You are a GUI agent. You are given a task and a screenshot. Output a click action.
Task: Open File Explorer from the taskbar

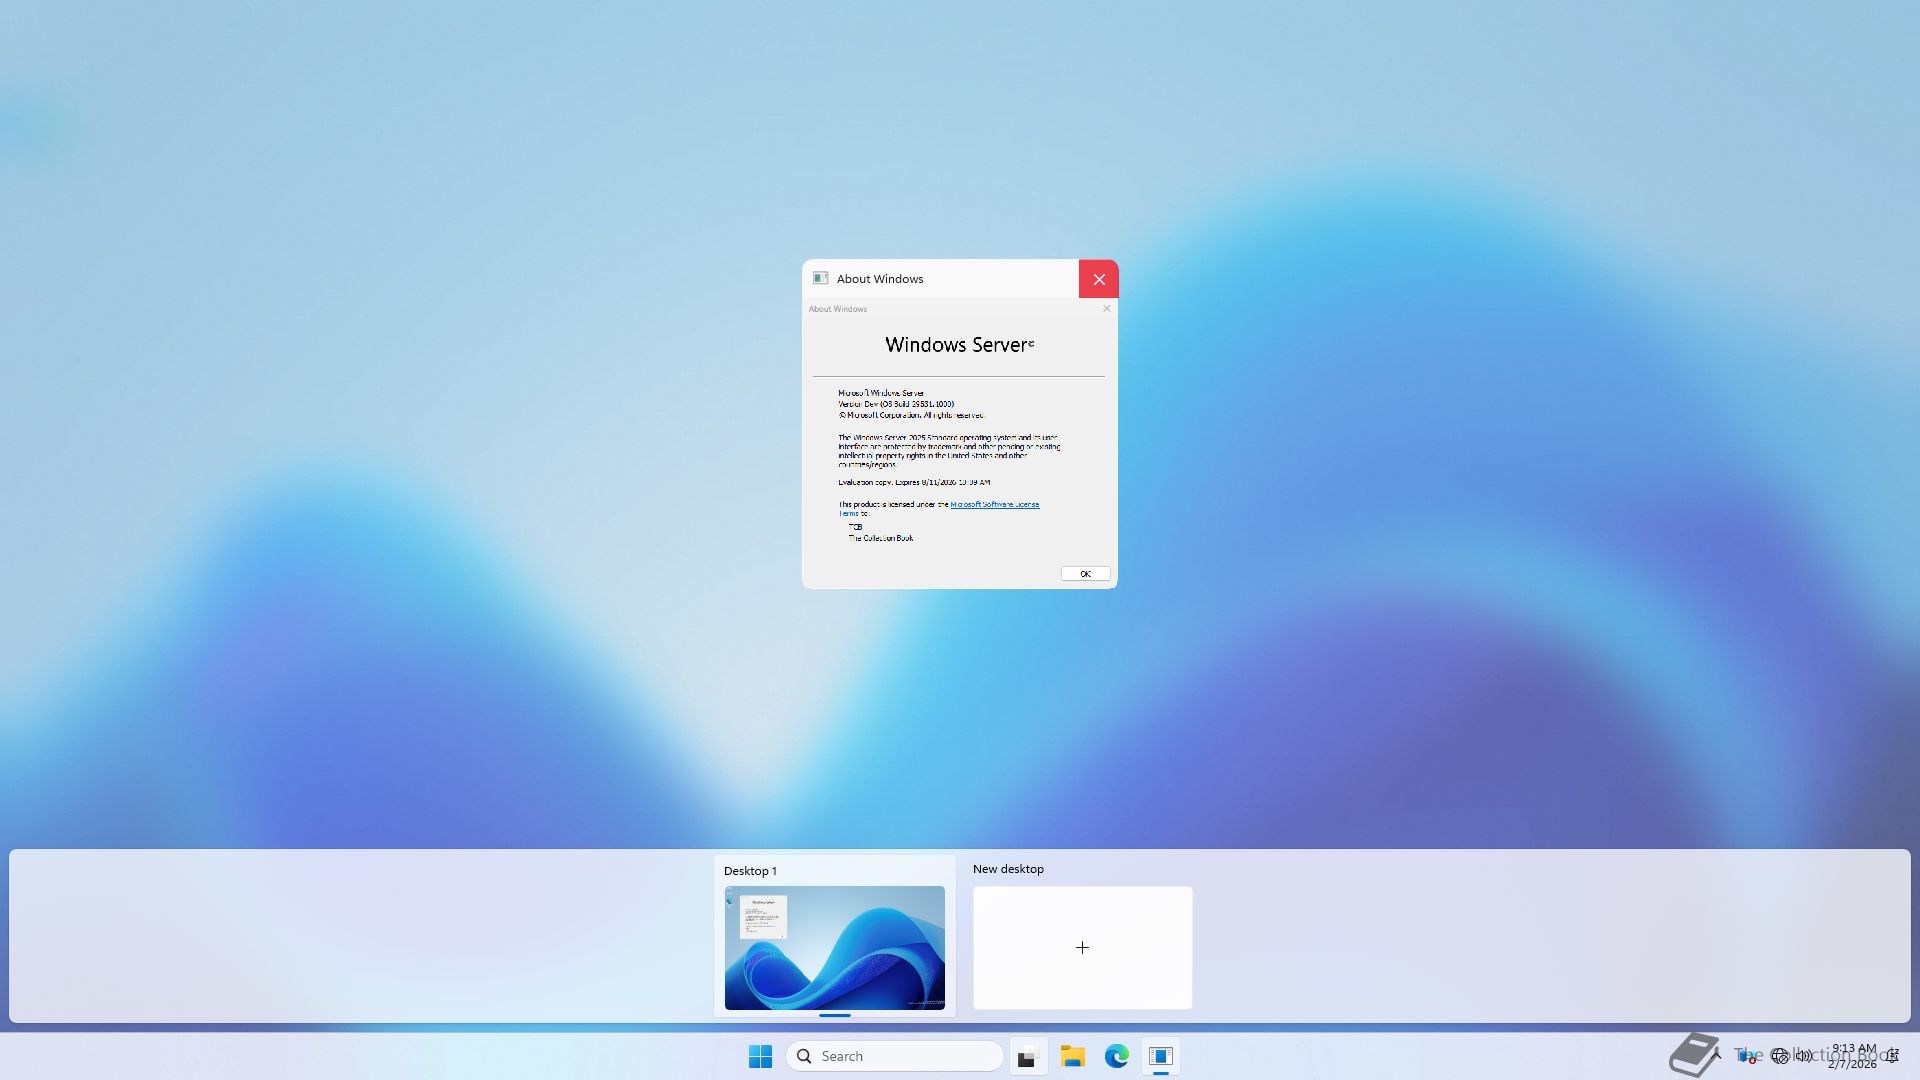tap(1072, 1056)
